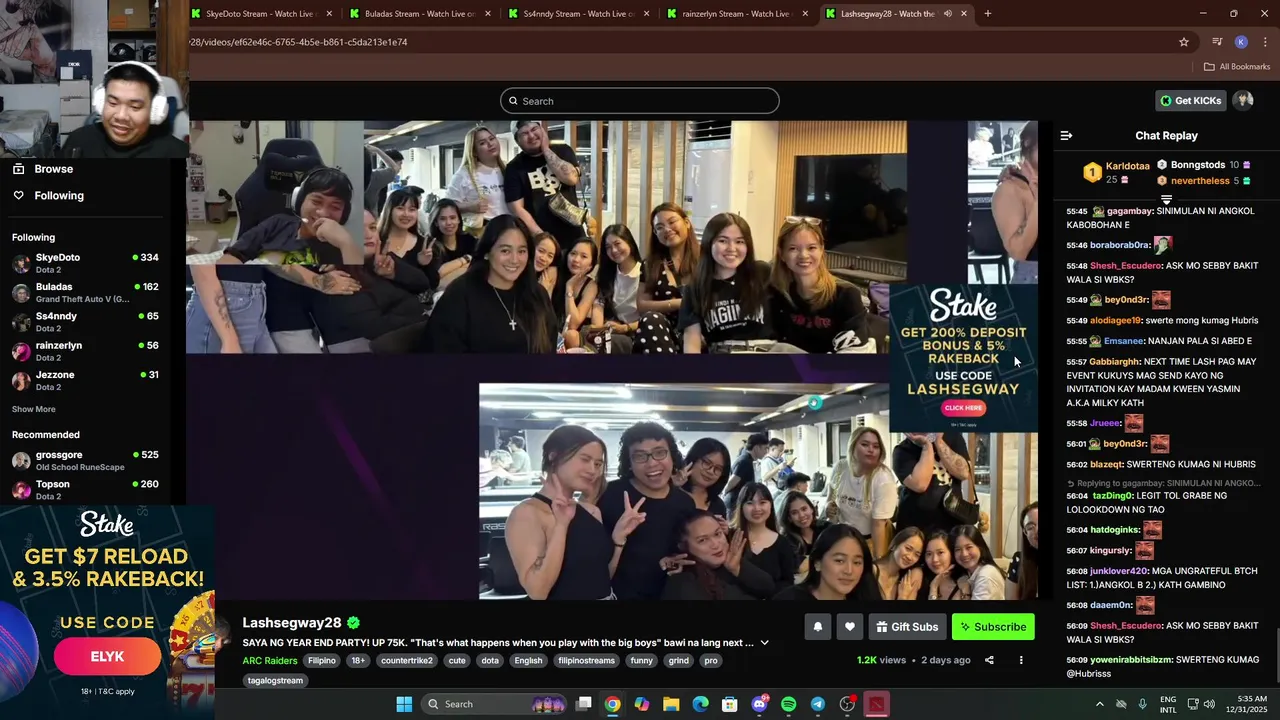
Task: Open Ss4nndy channel in the Following list
Action: [86, 321]
